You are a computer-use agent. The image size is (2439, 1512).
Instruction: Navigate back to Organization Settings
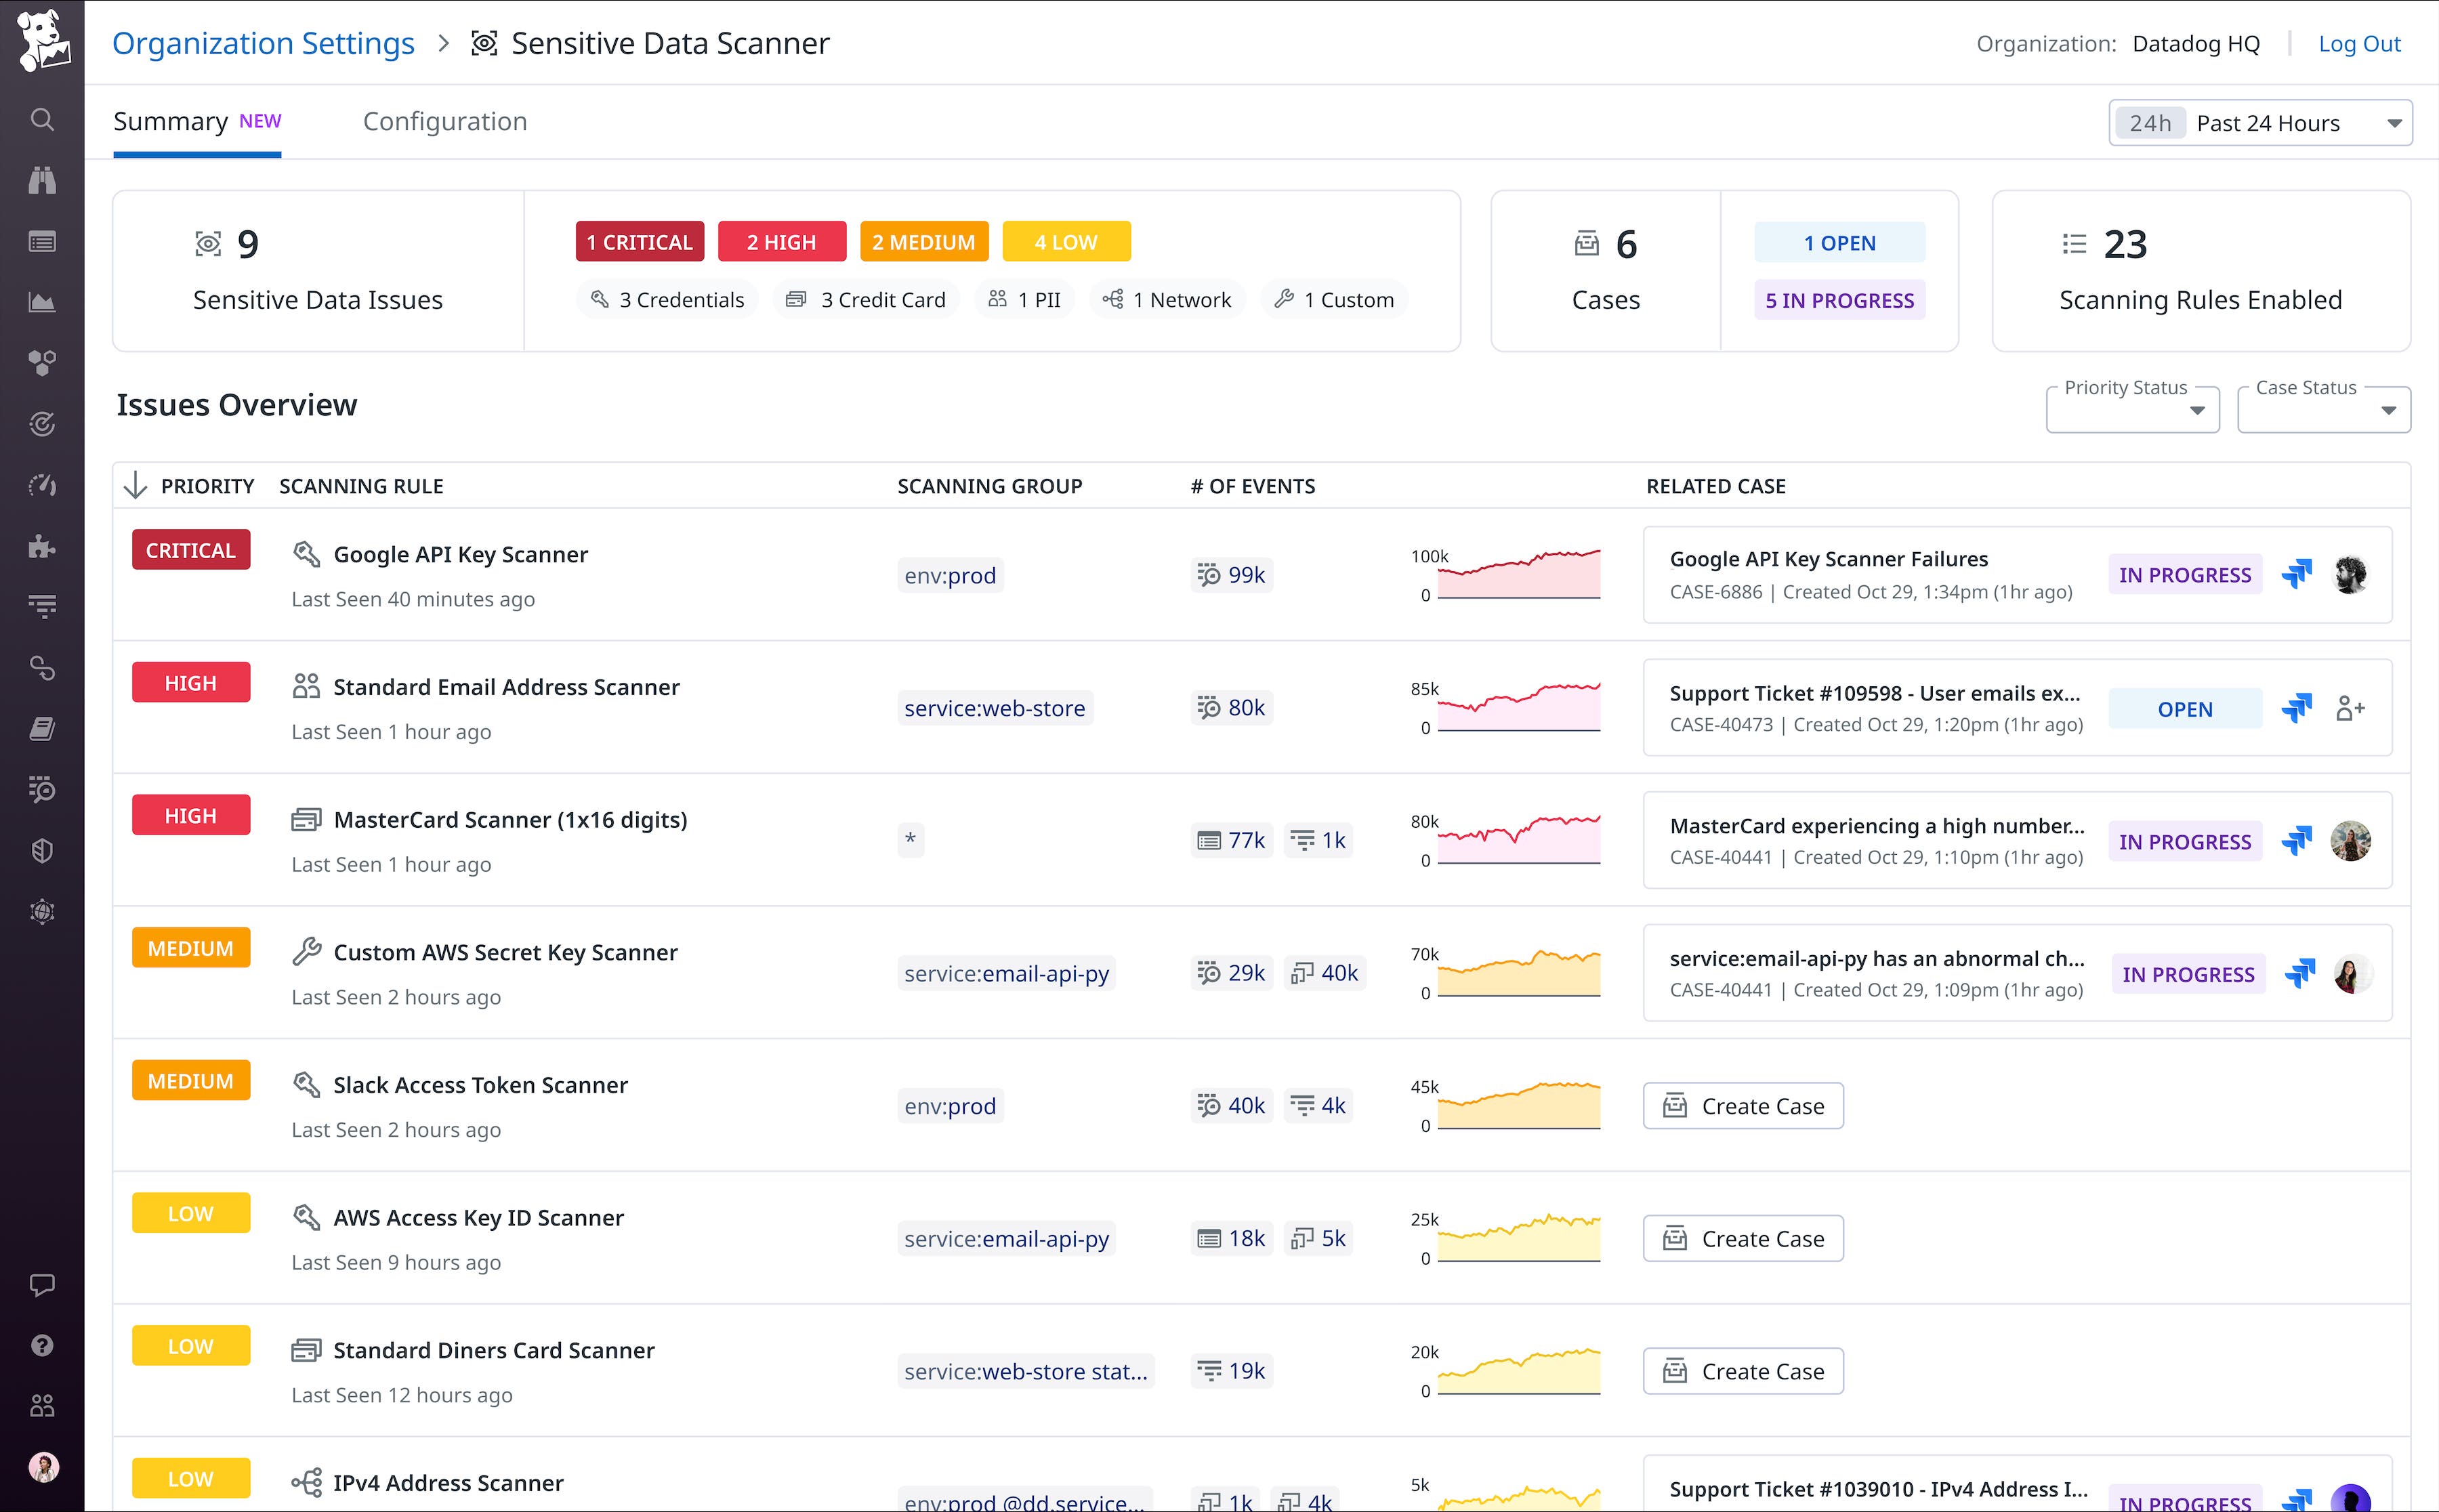tap(263, 43)
